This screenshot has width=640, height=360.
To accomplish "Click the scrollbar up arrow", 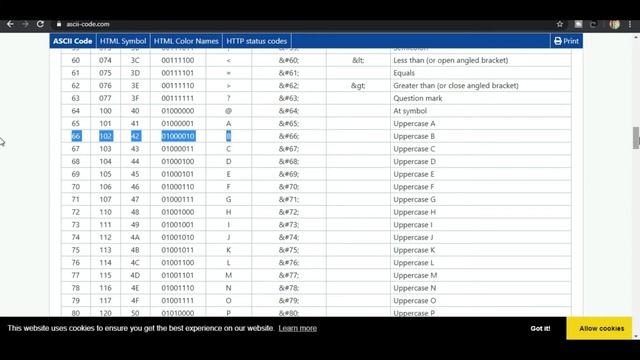I will coord(636,37).
